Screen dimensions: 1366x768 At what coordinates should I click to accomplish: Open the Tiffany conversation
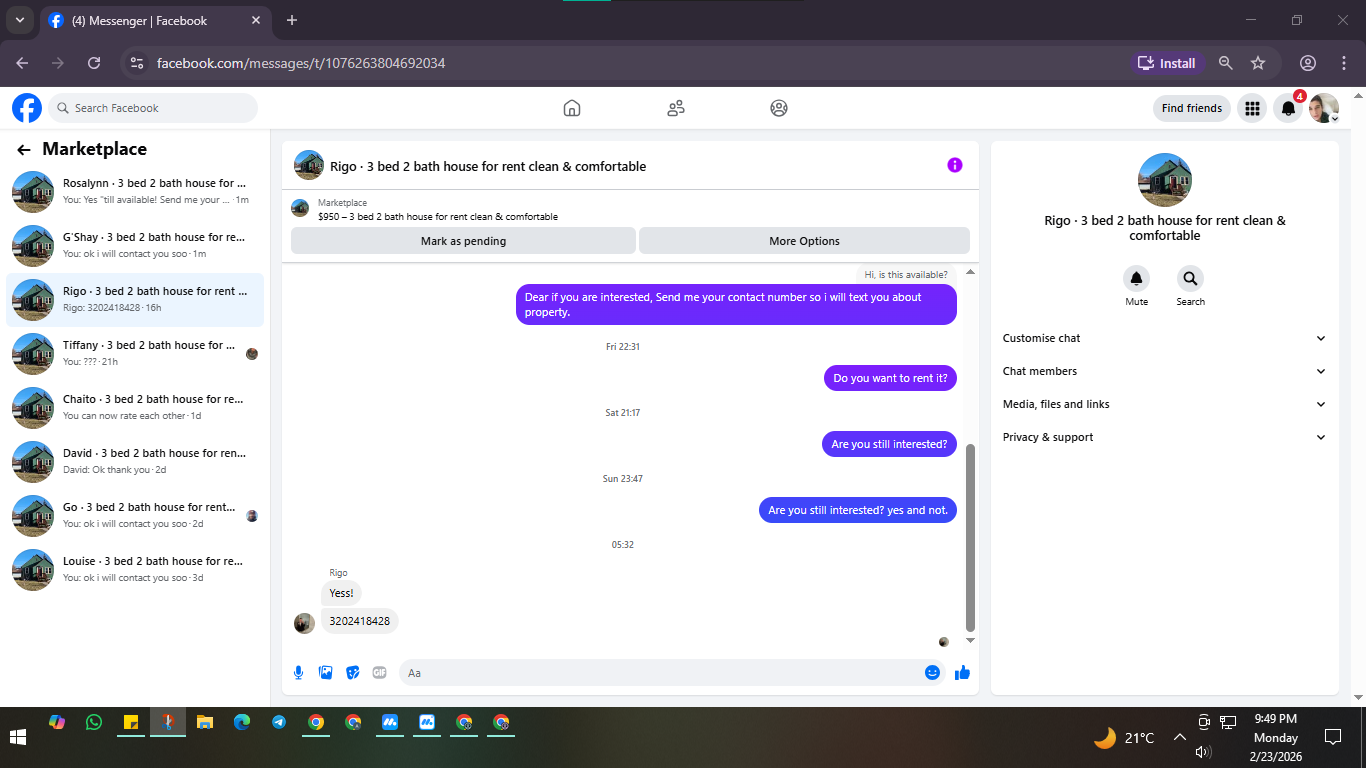(x=135, y=354)
